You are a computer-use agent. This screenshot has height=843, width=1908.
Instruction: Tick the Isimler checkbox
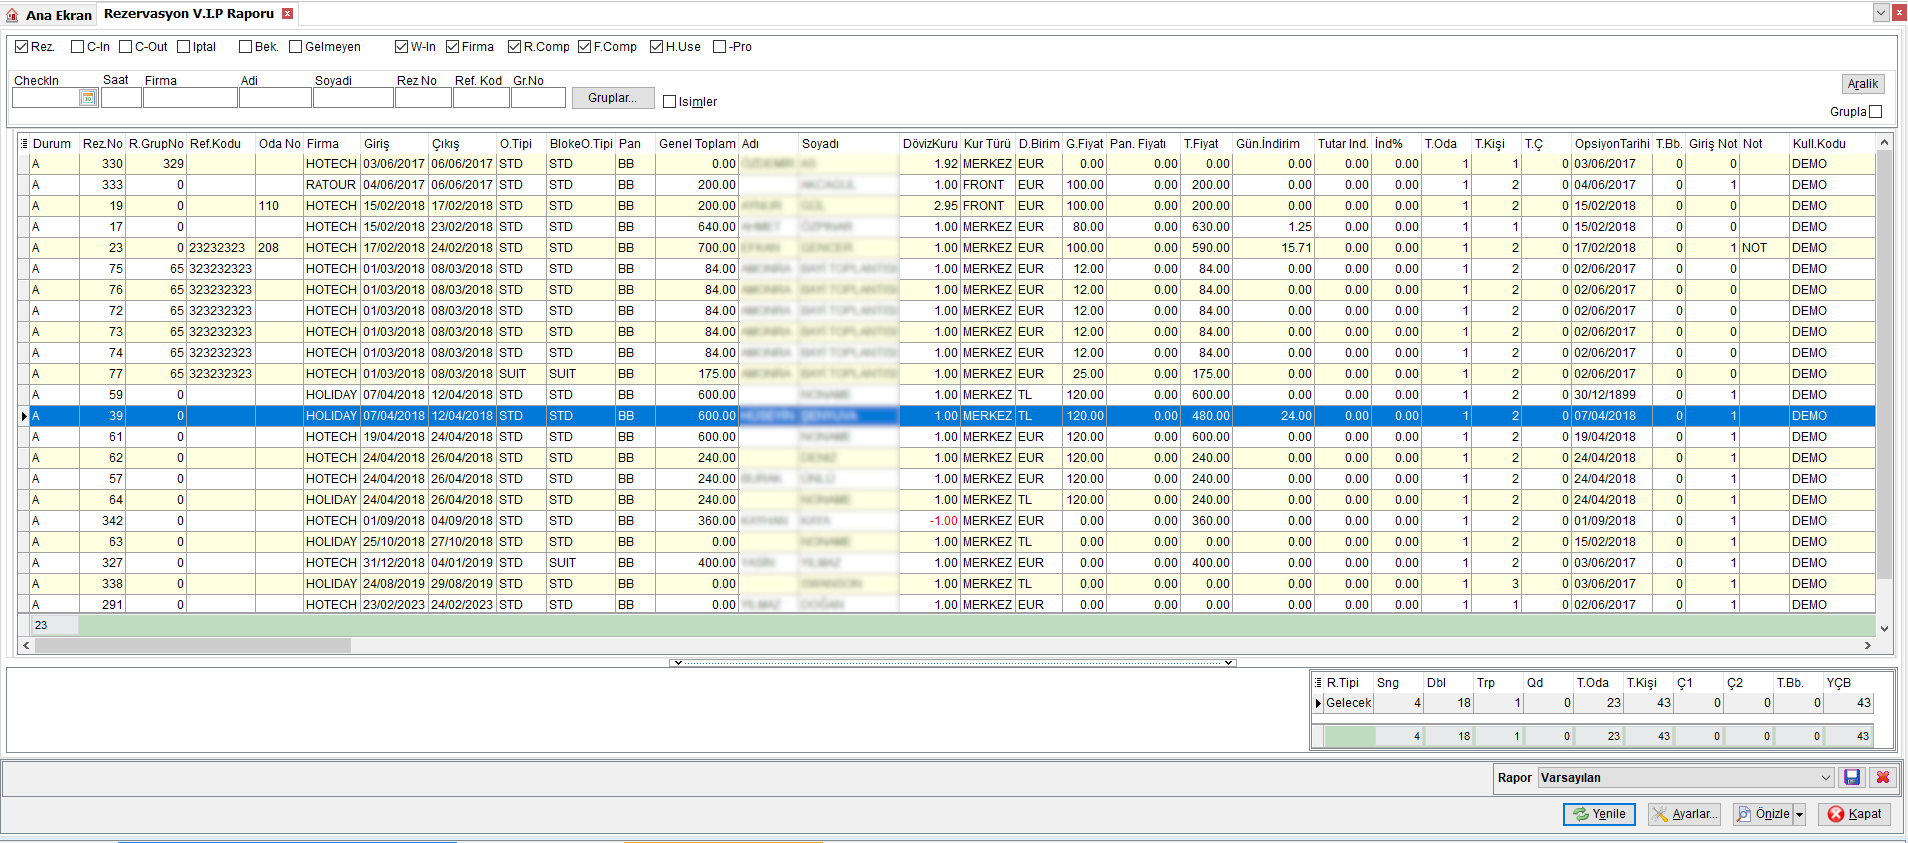(670, 102)
